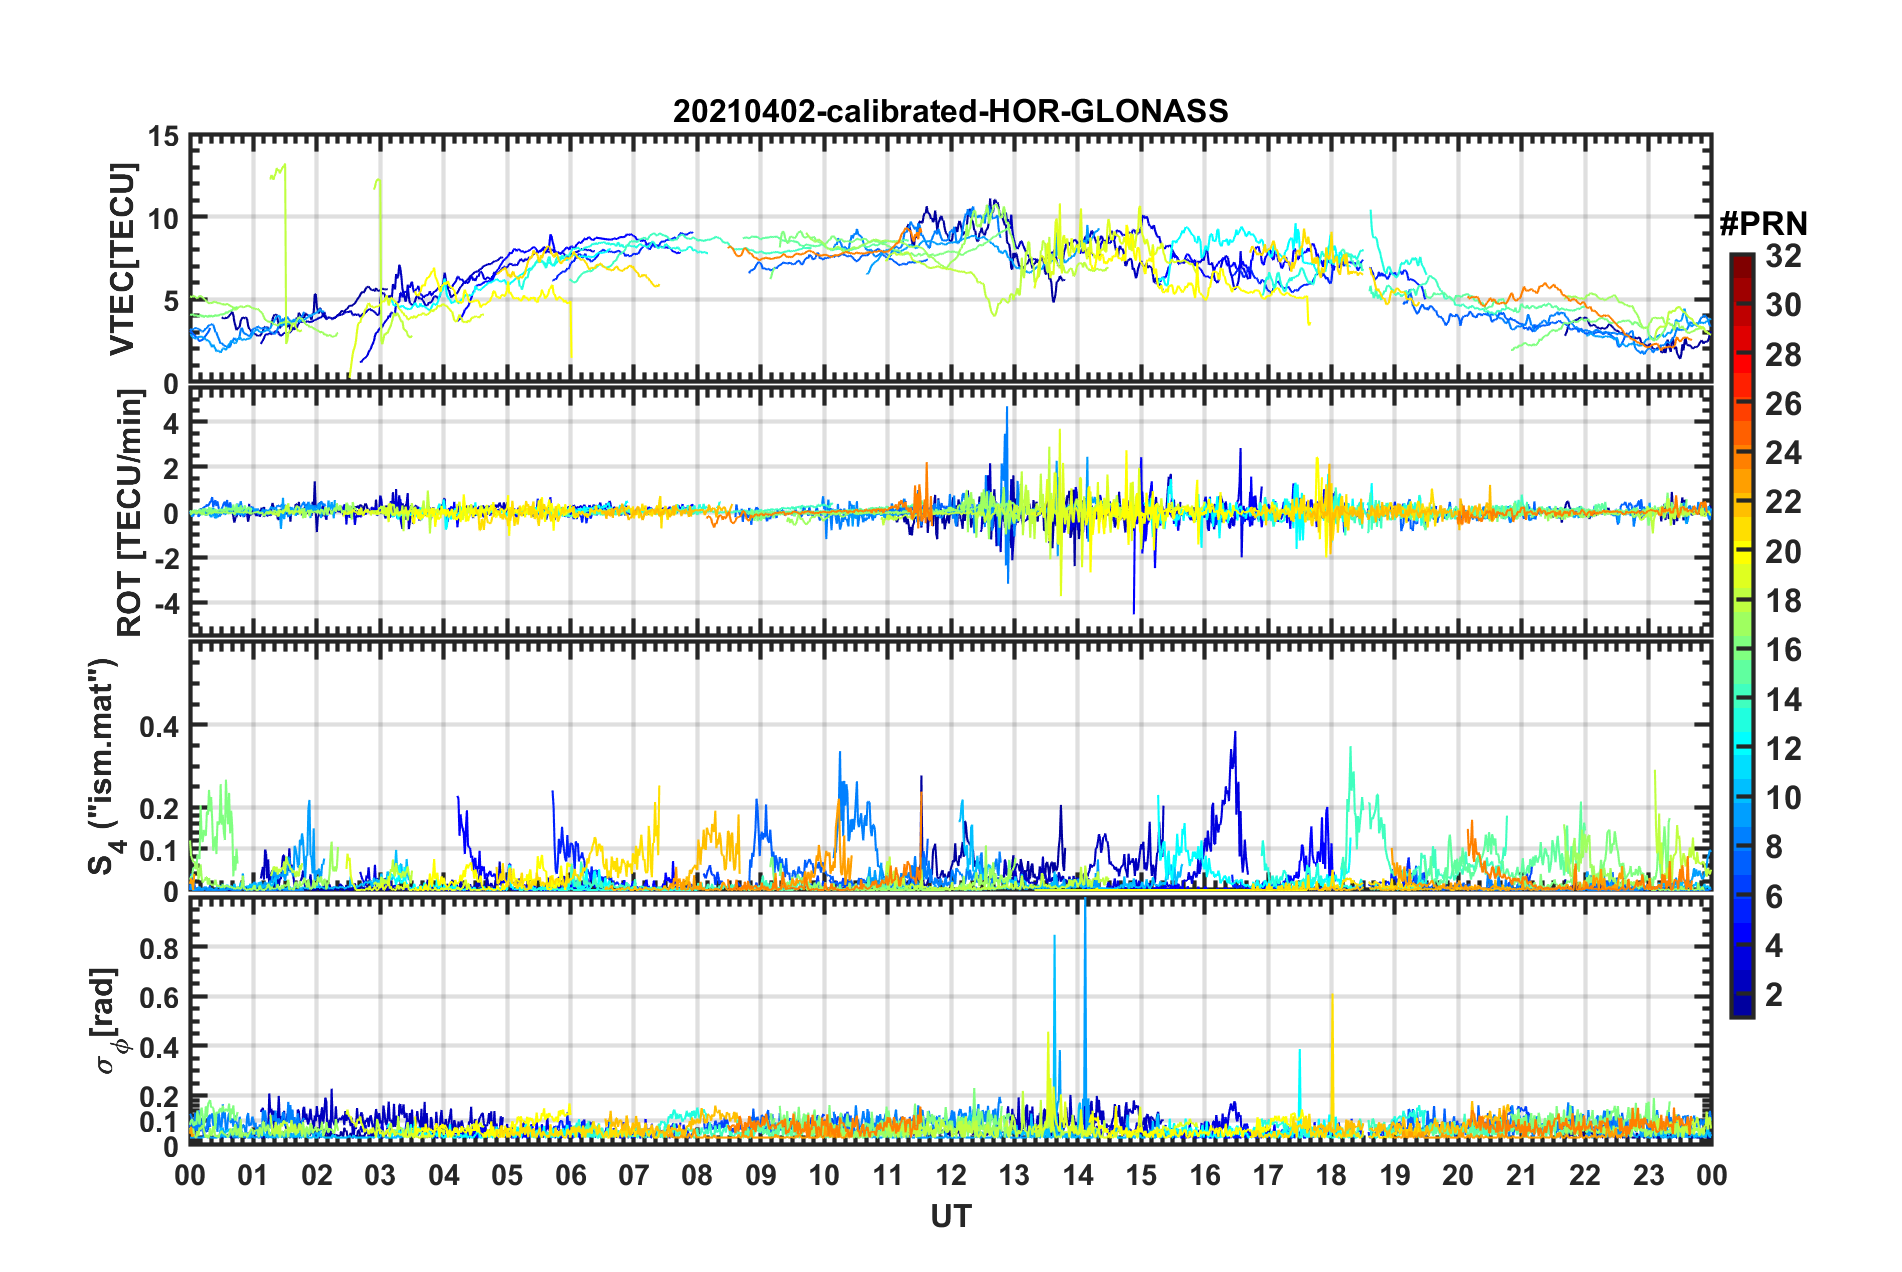This screenshot has width=1902, height=1272.
Task: Click the 5 tick on VTEC y-axis
Action: coord(171,301)
